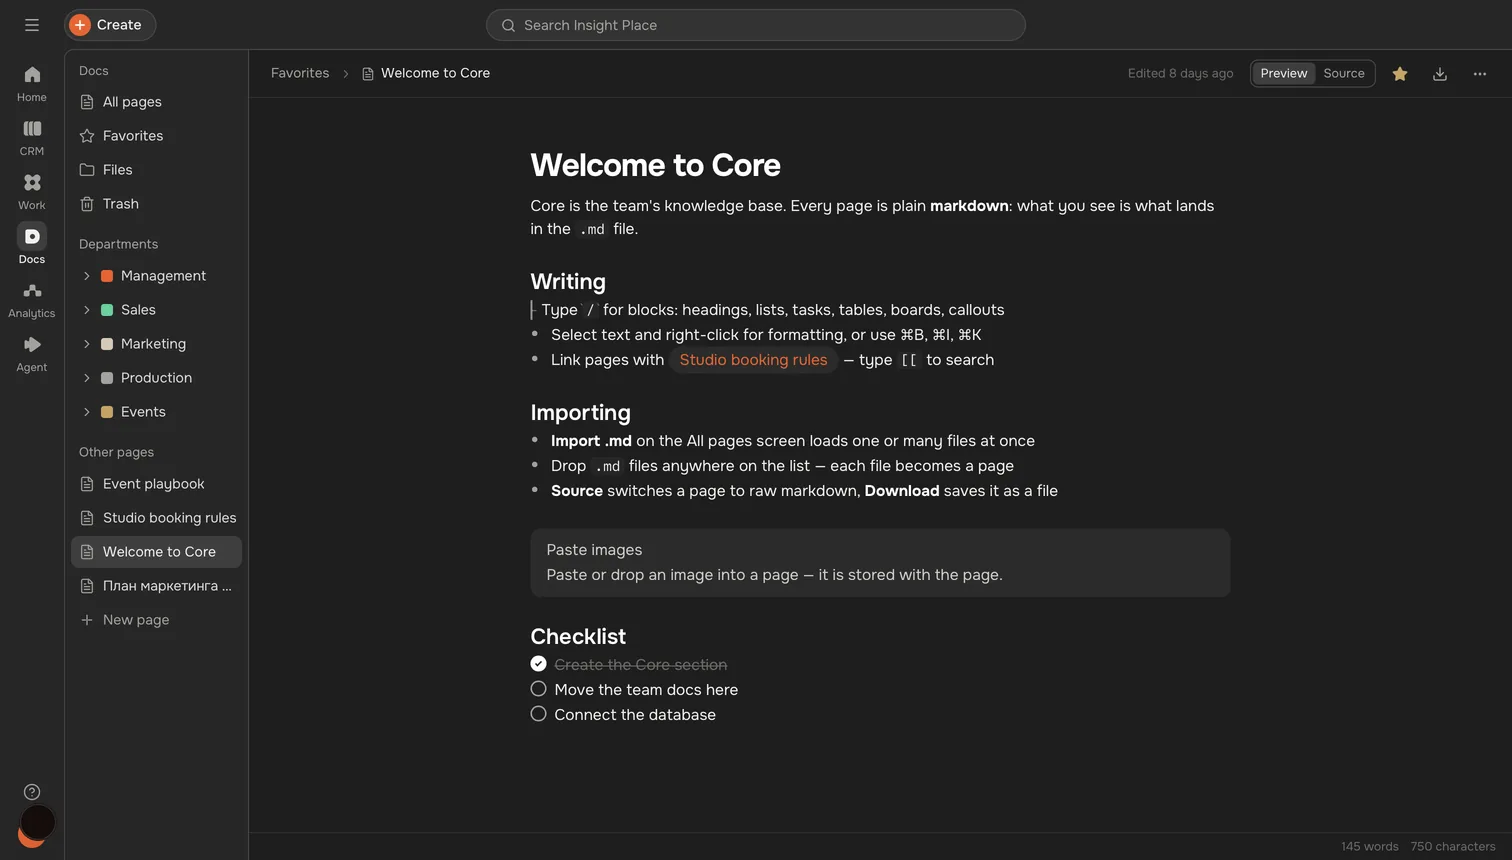This screenshot has width=1512, height=860.
Task: Click the Create button
Action: (x=110, y=25)
